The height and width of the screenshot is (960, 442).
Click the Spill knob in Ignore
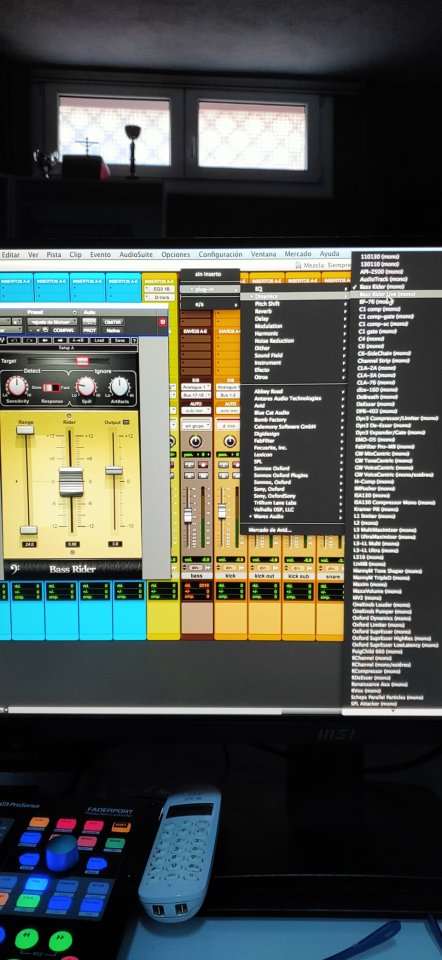click(86, 386)
